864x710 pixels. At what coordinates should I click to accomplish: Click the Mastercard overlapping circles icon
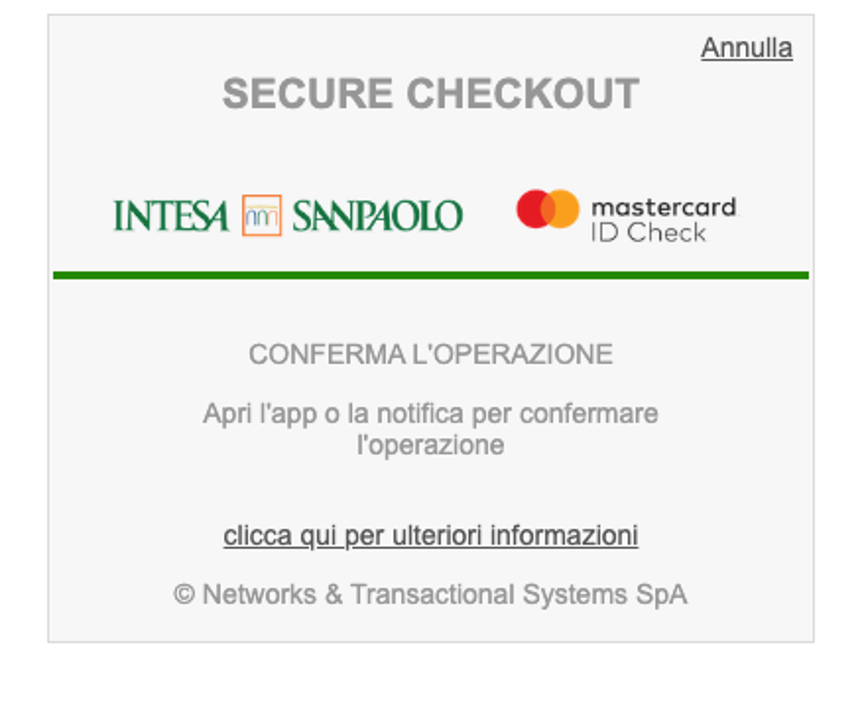547,209
